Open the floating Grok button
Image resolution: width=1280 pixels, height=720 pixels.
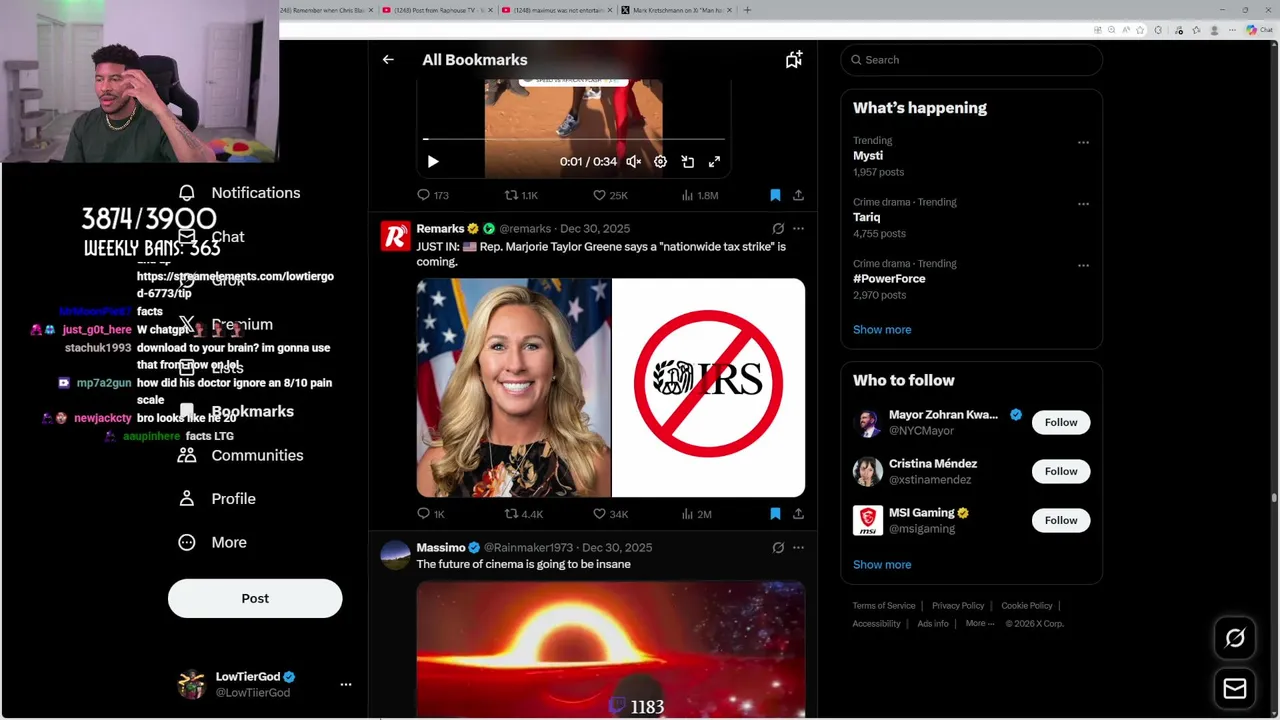1235,638
